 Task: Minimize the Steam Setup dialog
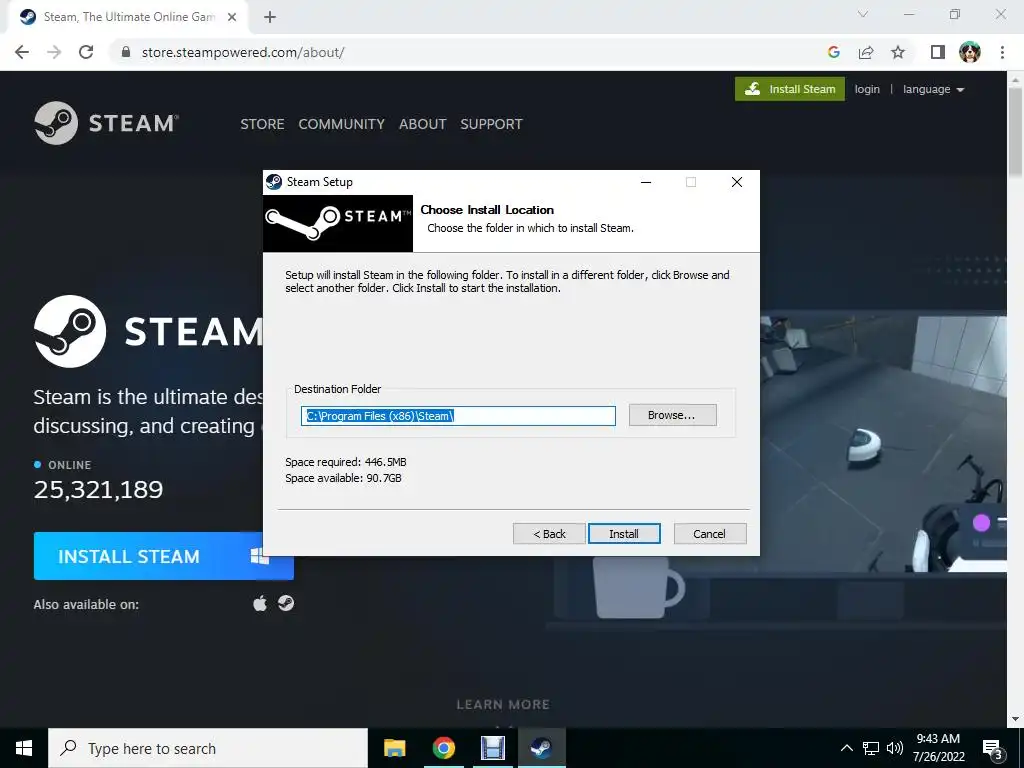646,182
